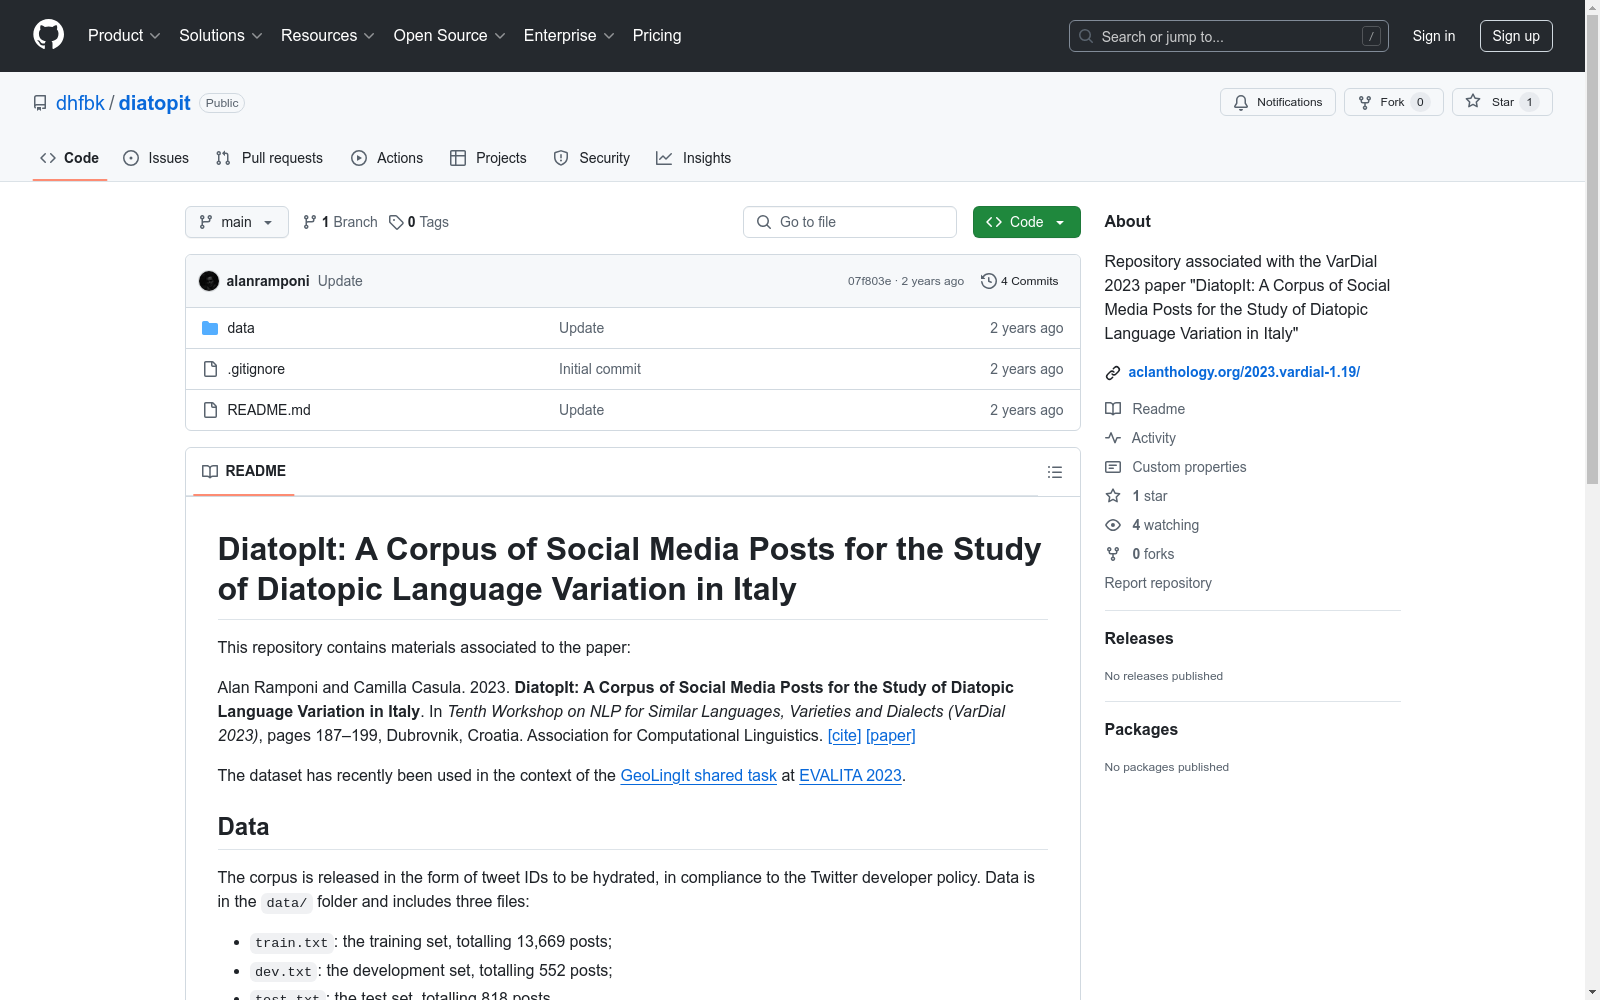Click the eye icon beside 4 watching
This screenshot has height=1000, width=1600.
click(x=1113, y=525)
